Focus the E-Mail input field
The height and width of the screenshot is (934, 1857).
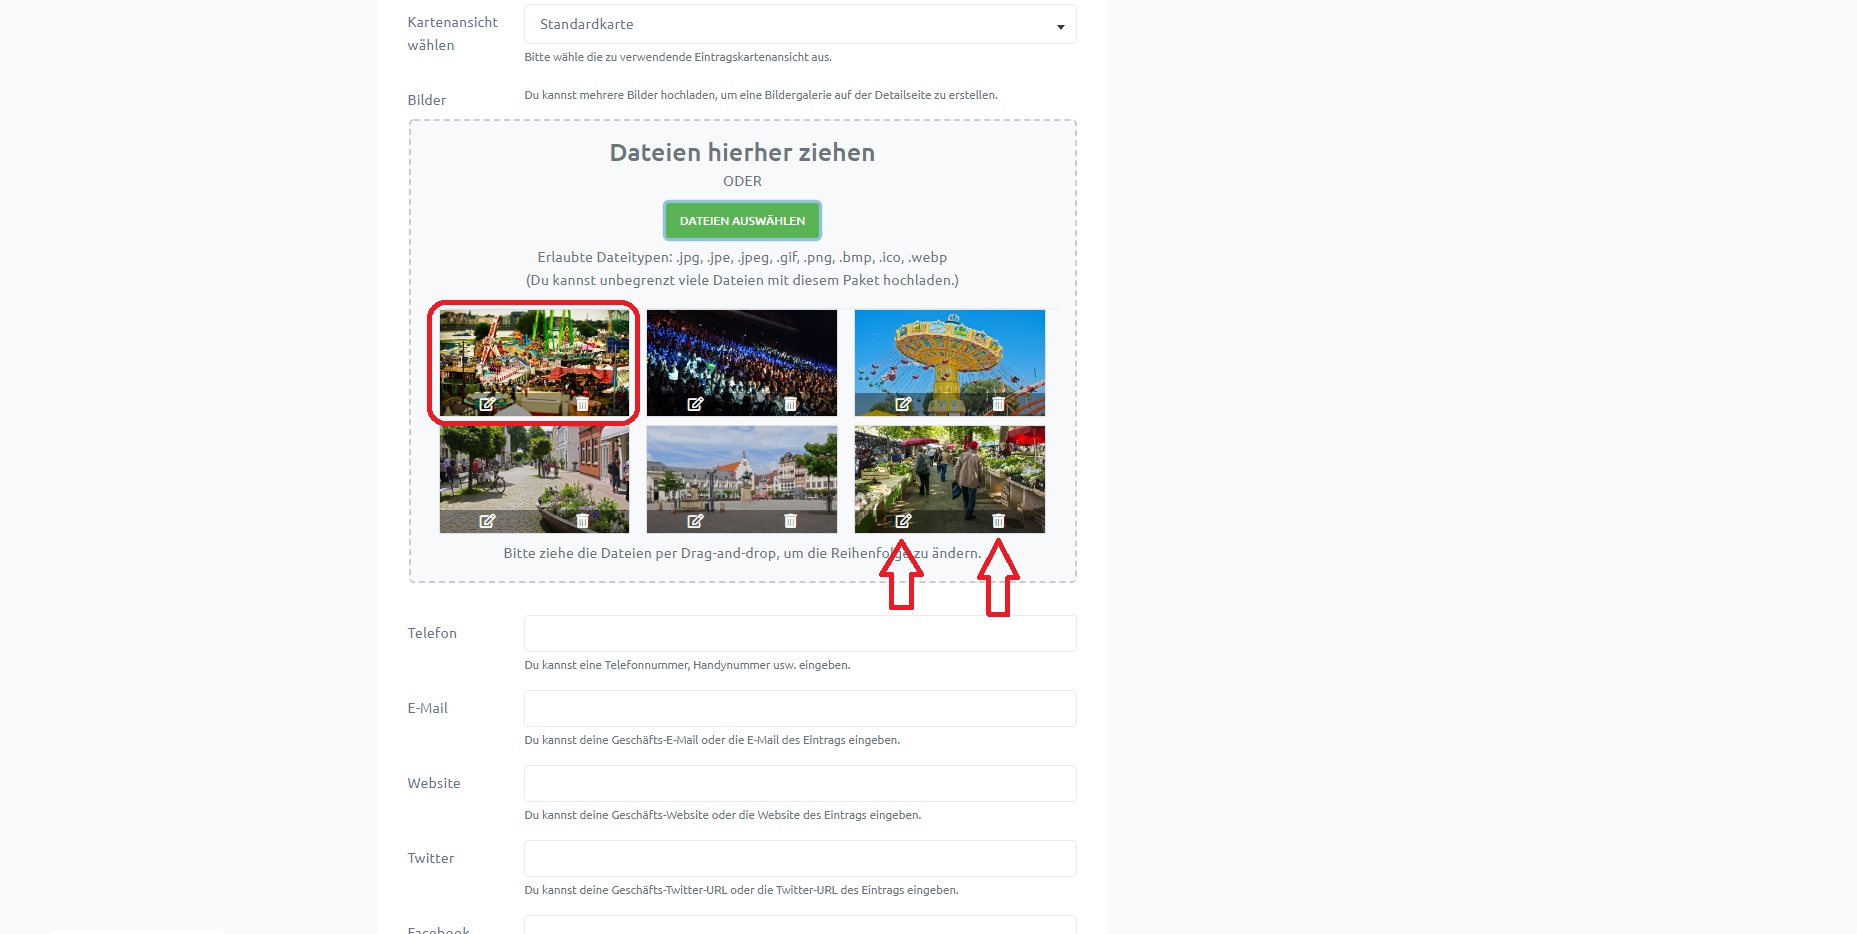(800, 708)
